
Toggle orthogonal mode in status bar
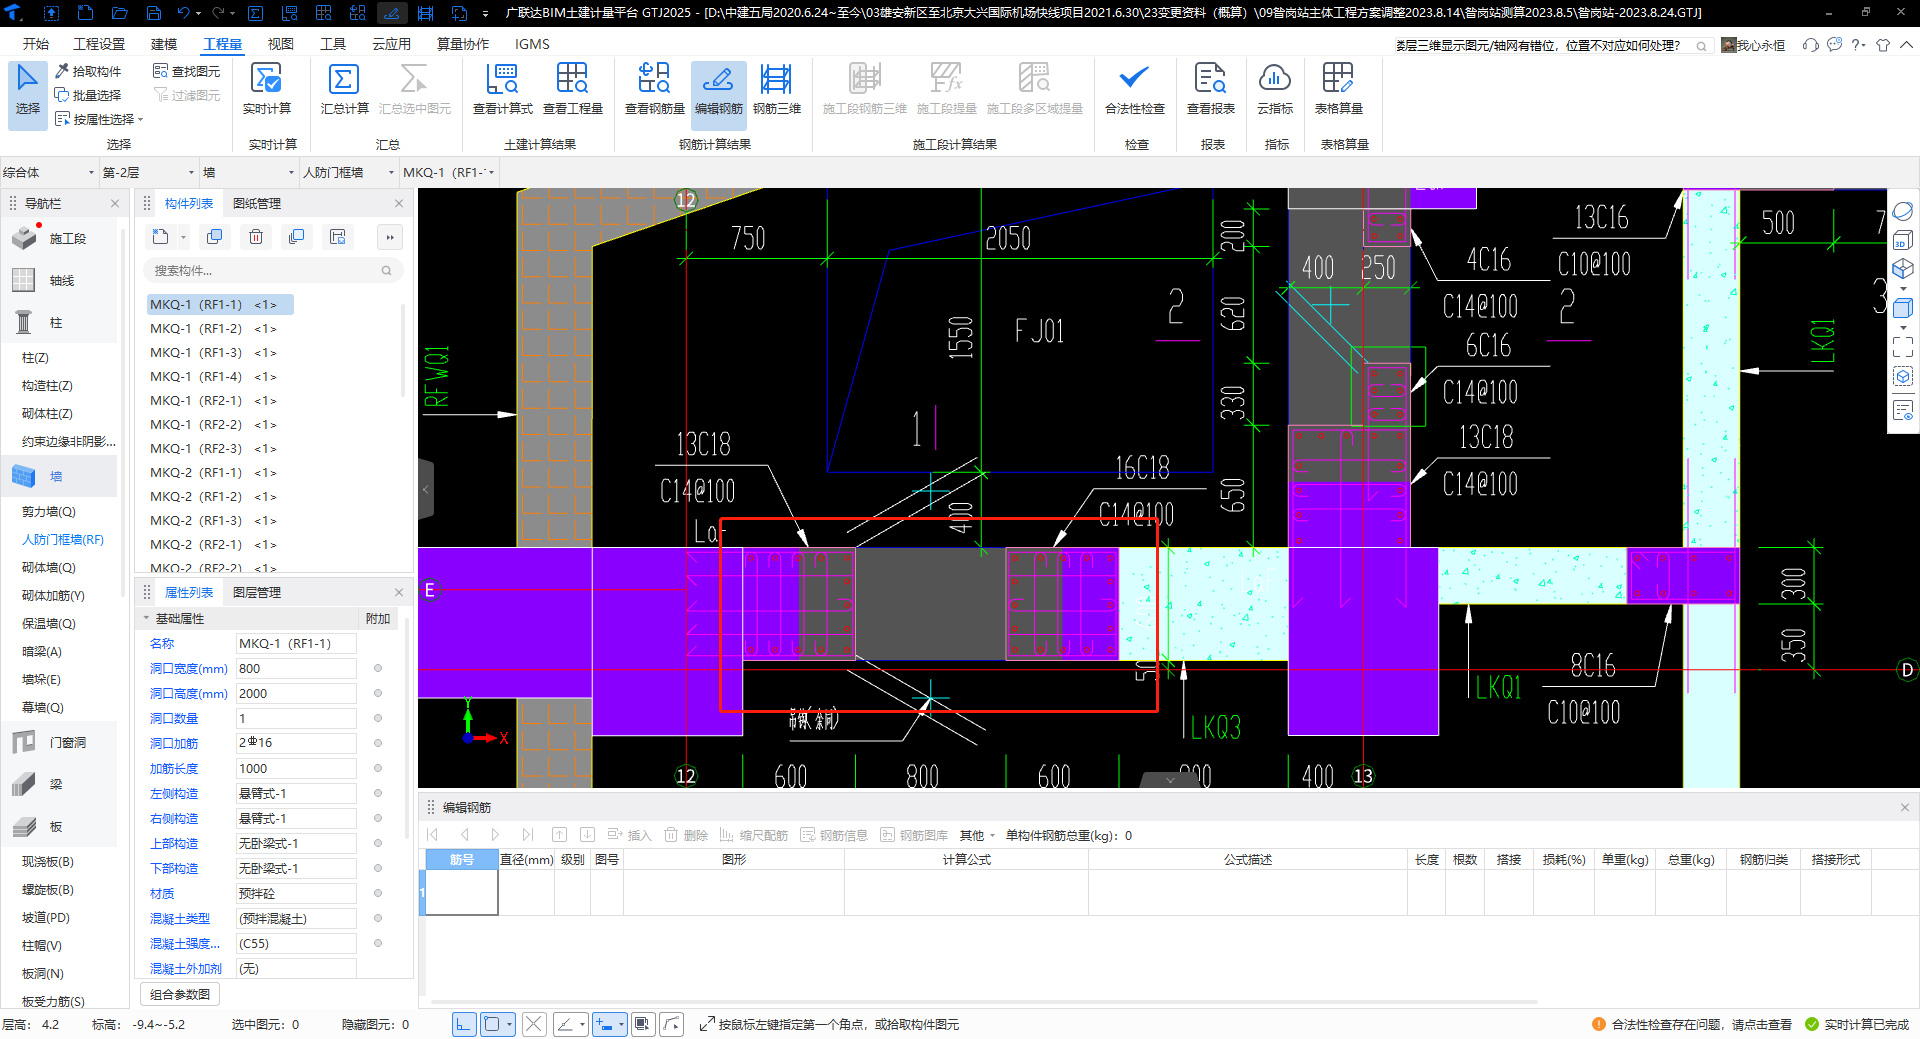(x=463, y=1024)
